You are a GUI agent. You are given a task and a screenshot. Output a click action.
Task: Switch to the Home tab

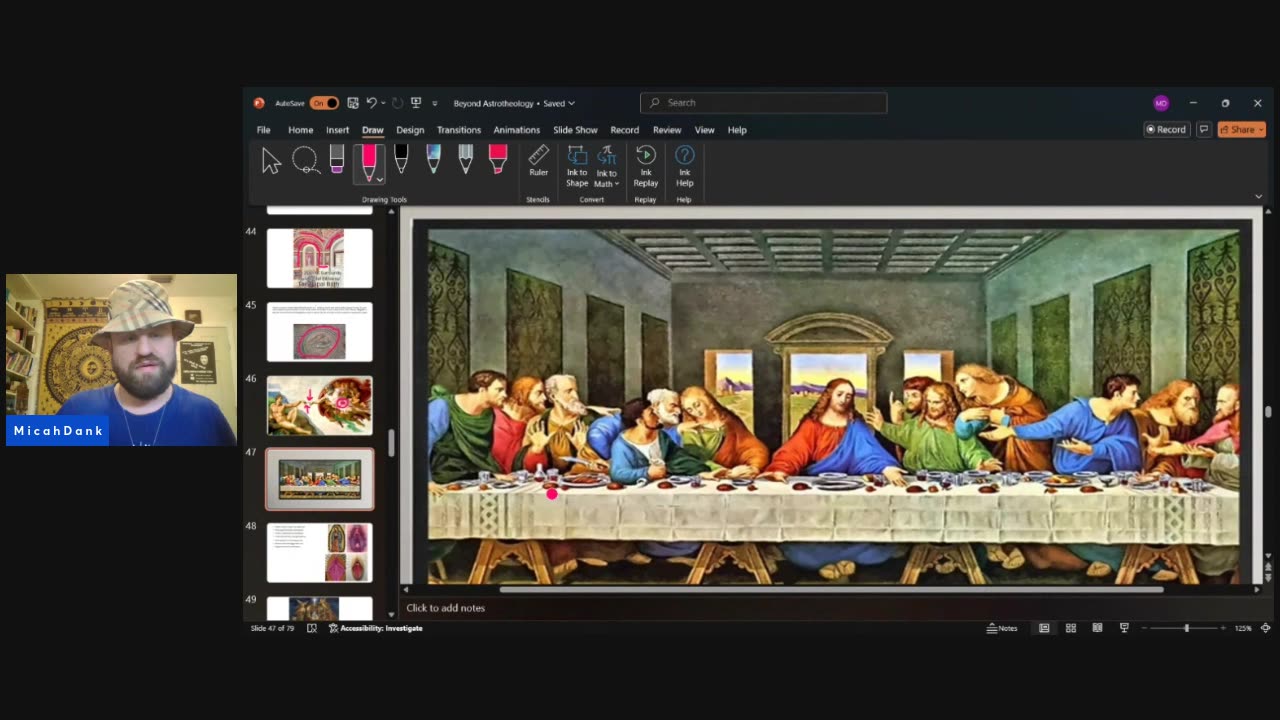pyautogui.click(x=300, y=130)
